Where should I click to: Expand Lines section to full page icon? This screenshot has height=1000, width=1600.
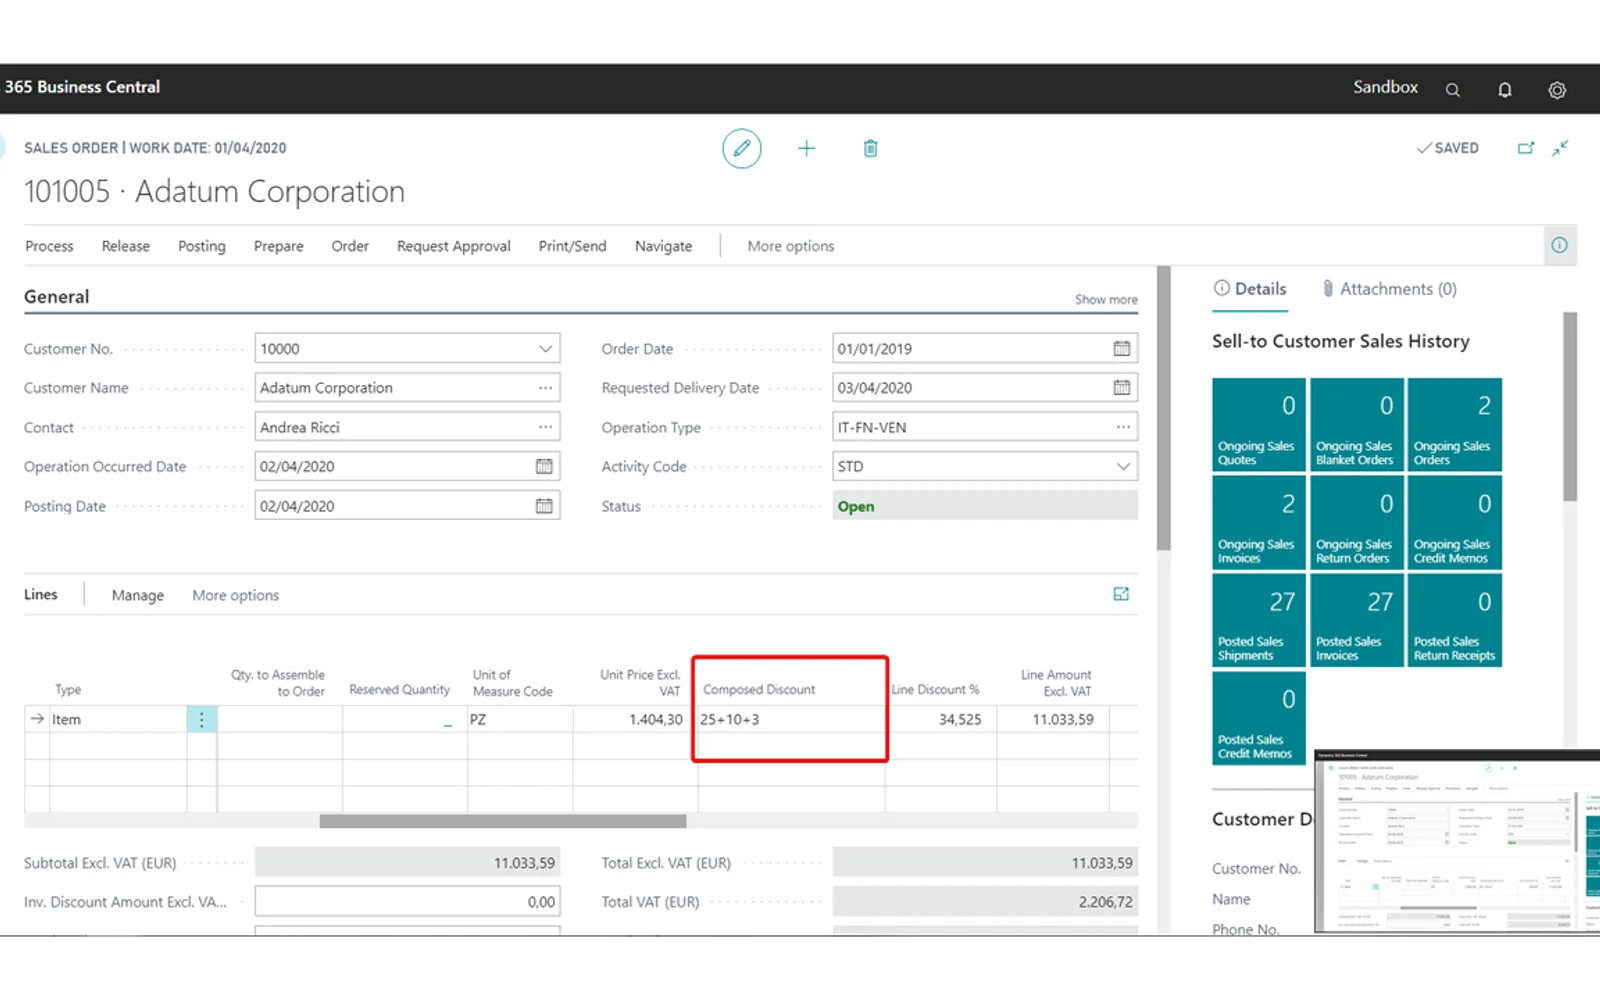point(1121,594)
